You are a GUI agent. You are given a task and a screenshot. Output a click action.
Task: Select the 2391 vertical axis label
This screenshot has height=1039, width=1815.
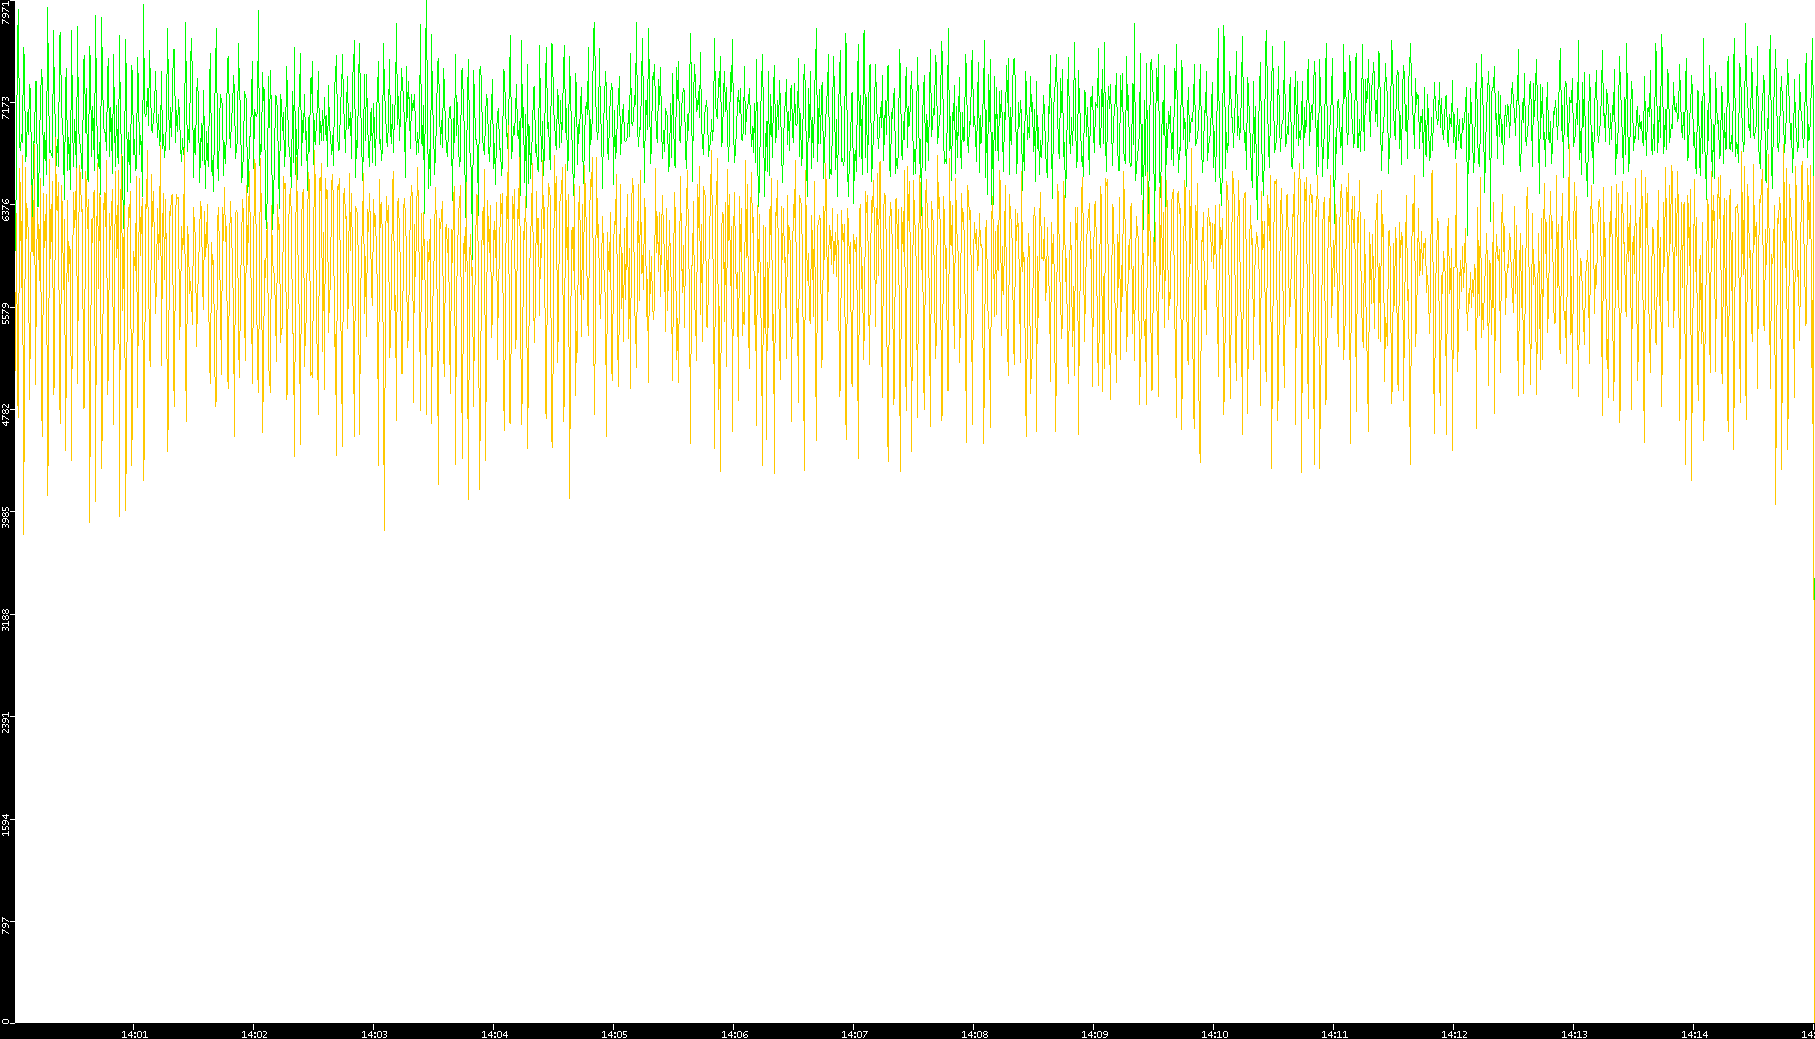tap(7, 722)
